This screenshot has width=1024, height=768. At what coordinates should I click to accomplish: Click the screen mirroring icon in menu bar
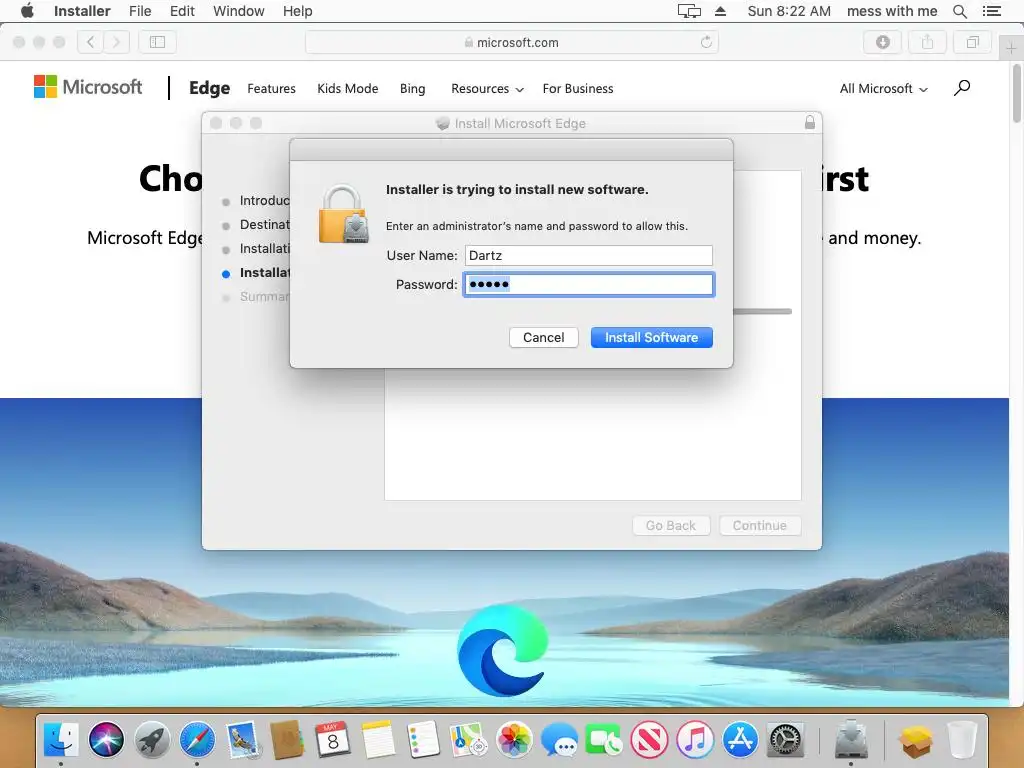point(689,11)
